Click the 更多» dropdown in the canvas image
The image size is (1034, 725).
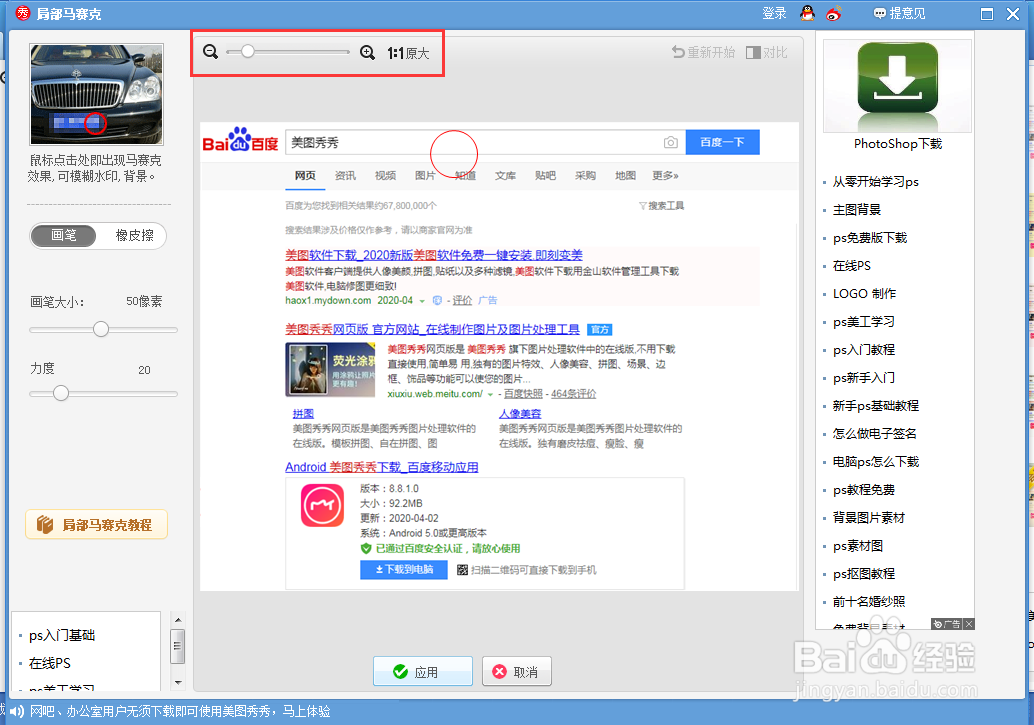click(x=665, y=175)
